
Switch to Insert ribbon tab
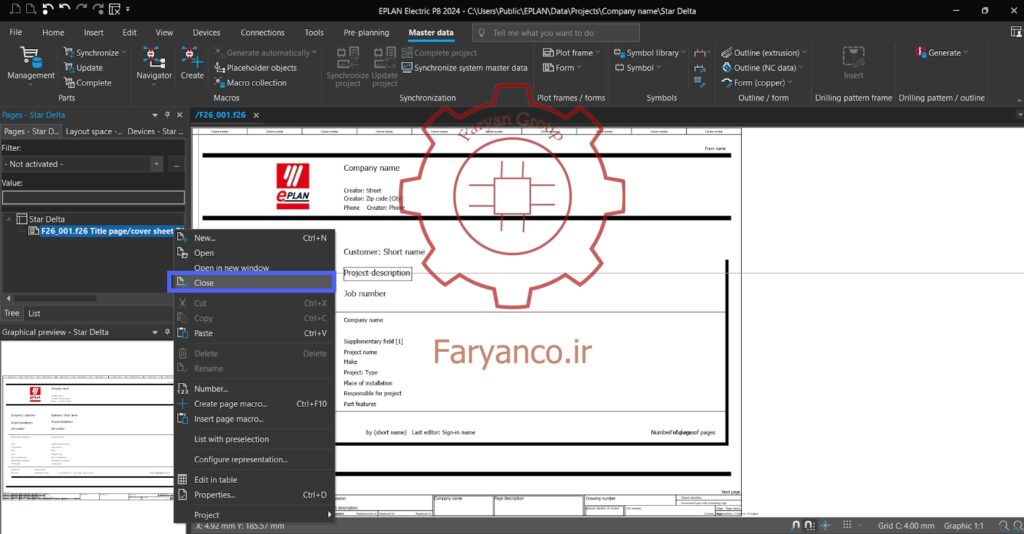tap(93, 32)
